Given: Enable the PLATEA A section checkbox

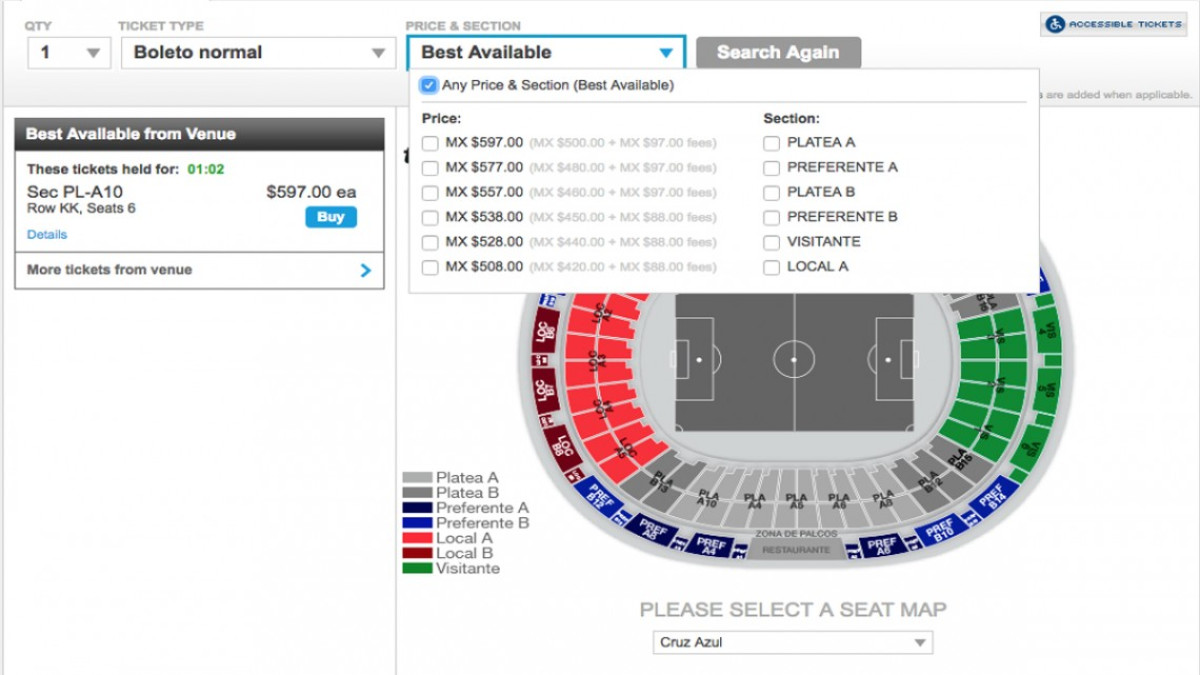Looking at the screenshot, I should point(771,143).
